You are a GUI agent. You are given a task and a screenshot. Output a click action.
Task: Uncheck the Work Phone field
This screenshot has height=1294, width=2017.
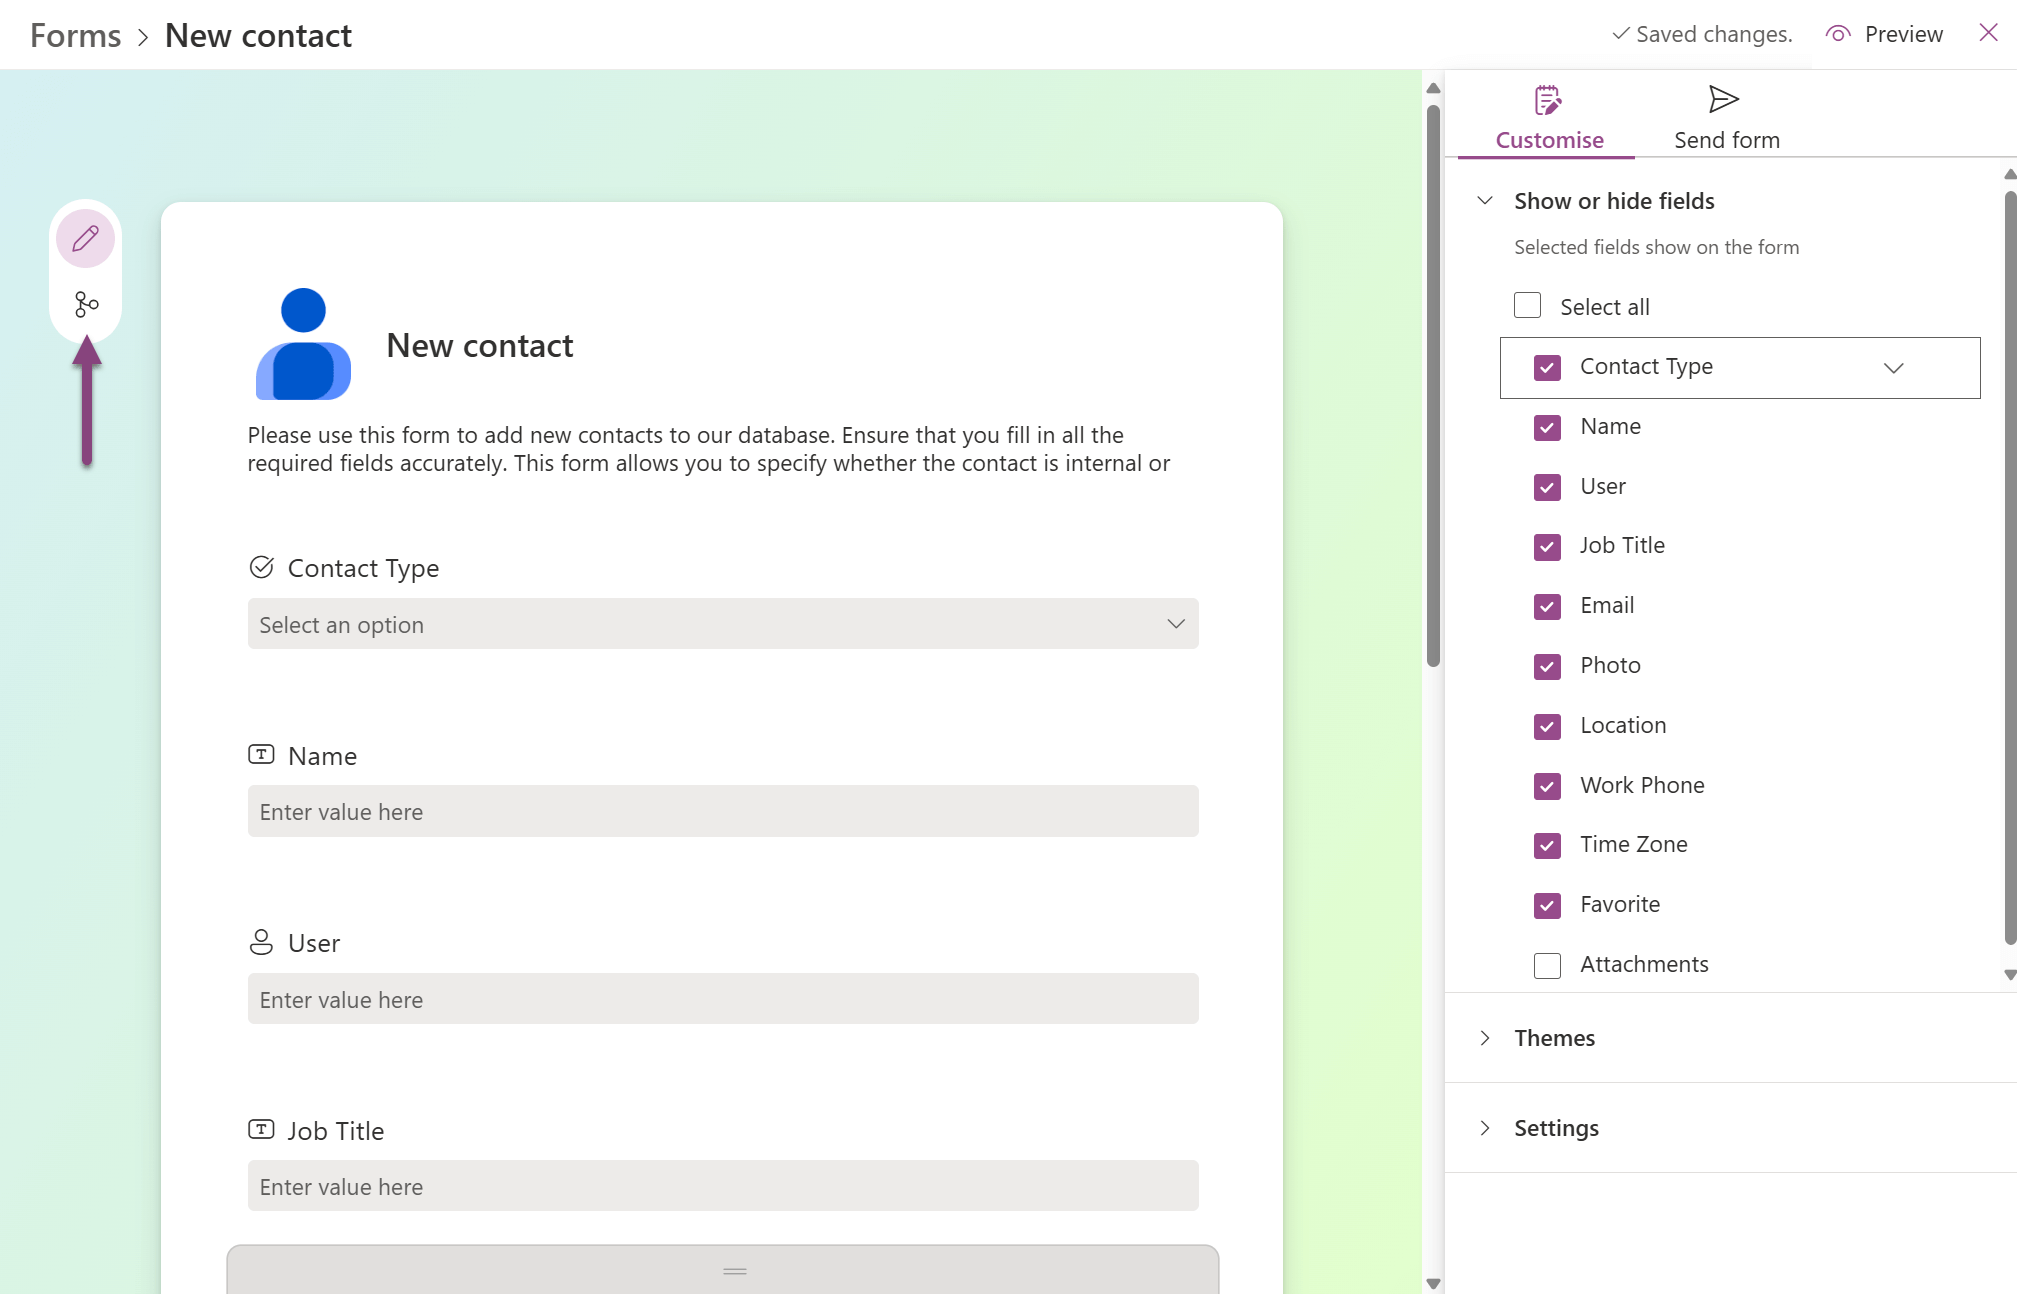coord(1547,786)
